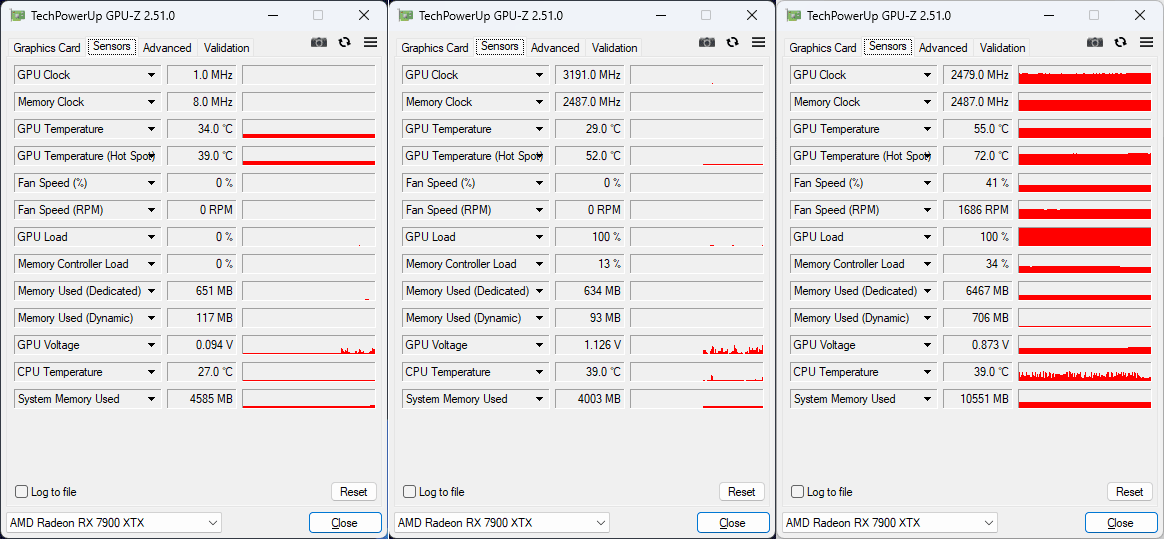This screenshot has height=539, width=1164.
Task: Click the 3191.0 MHz GPU Clock value field
Action: click(x=590, y=75)
